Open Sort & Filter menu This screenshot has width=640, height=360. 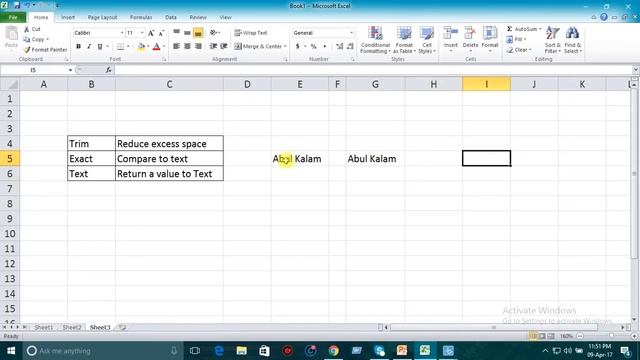click(553, 40)
